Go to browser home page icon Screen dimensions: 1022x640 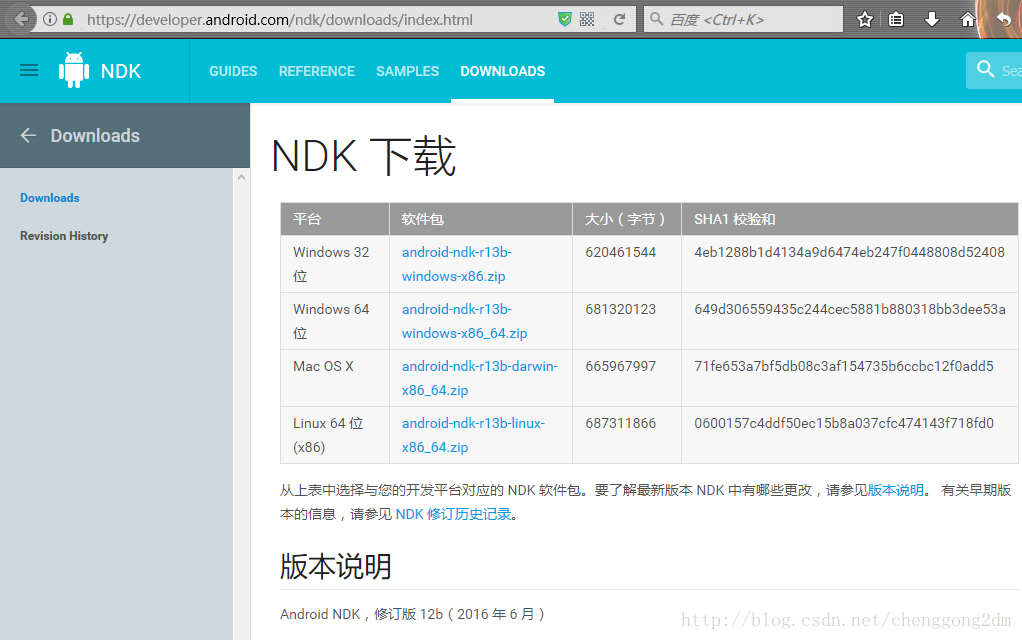967,19
